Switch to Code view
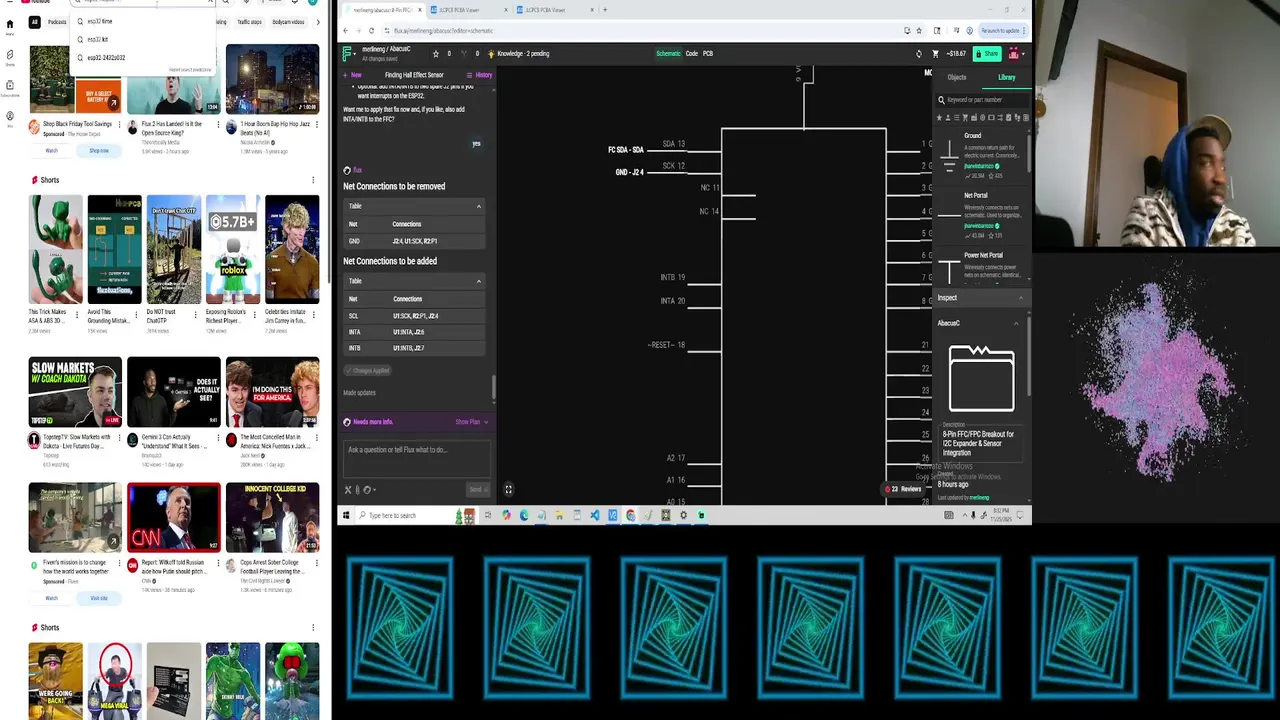Viewport: 1280px width, 720px height. (692, 54)
